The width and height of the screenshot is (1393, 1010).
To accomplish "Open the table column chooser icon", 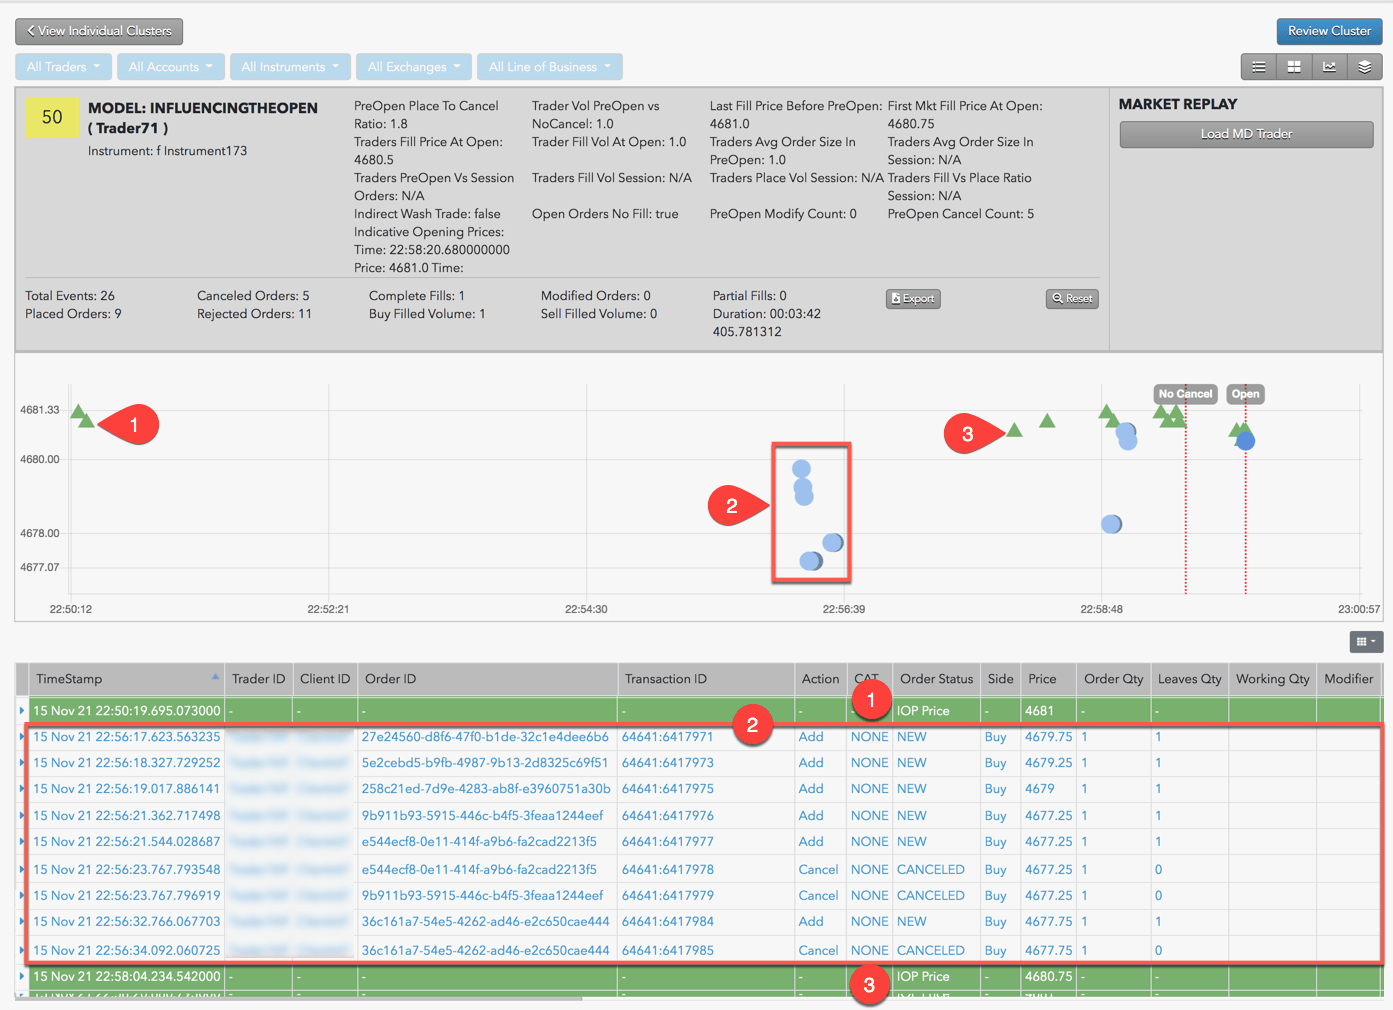I will click(x=1366, y=641).
